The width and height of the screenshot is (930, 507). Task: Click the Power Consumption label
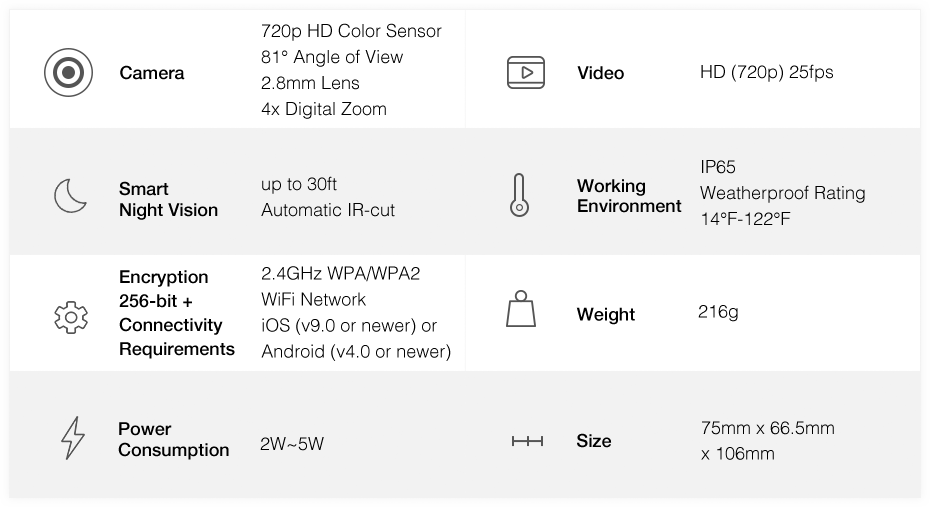coord(173,439)
